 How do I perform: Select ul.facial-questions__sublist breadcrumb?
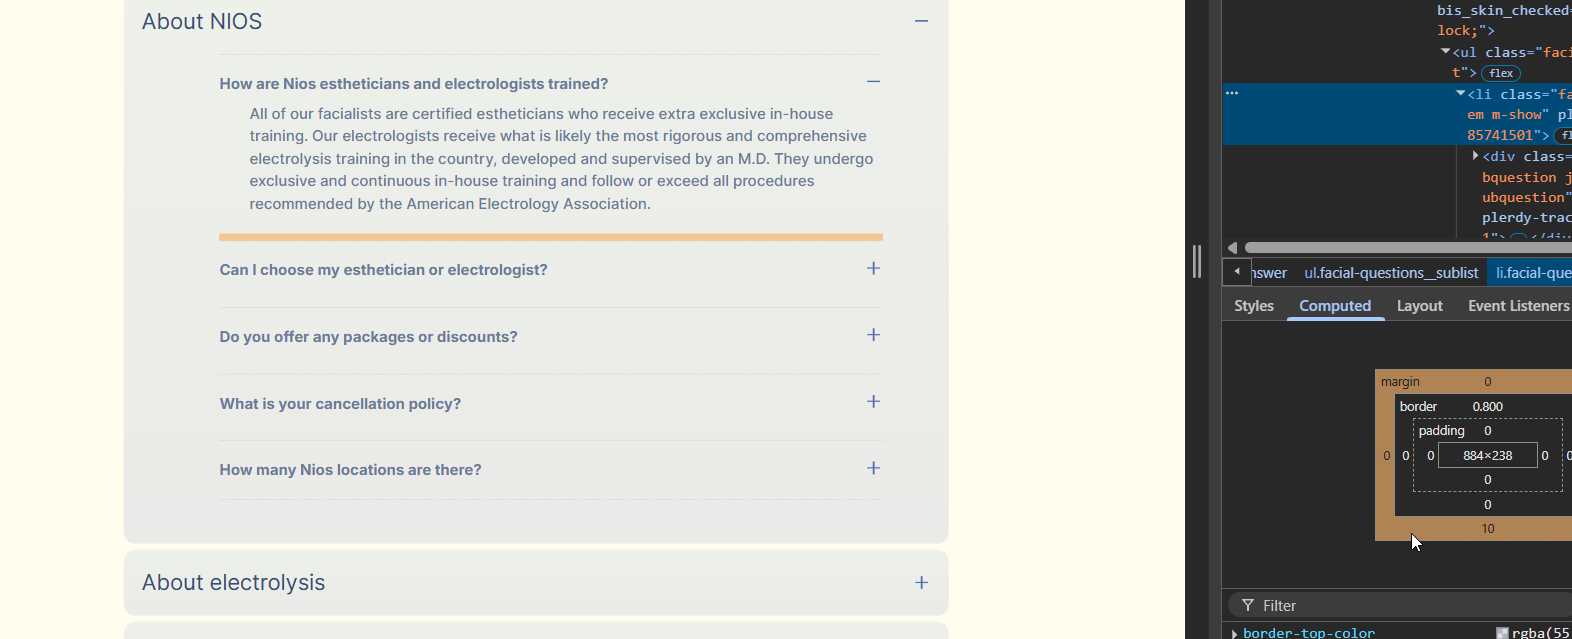1390,273
